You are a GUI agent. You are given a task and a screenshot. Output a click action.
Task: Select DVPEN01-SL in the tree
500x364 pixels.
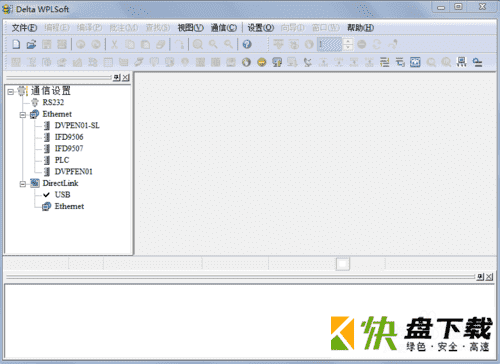point(77,125)
